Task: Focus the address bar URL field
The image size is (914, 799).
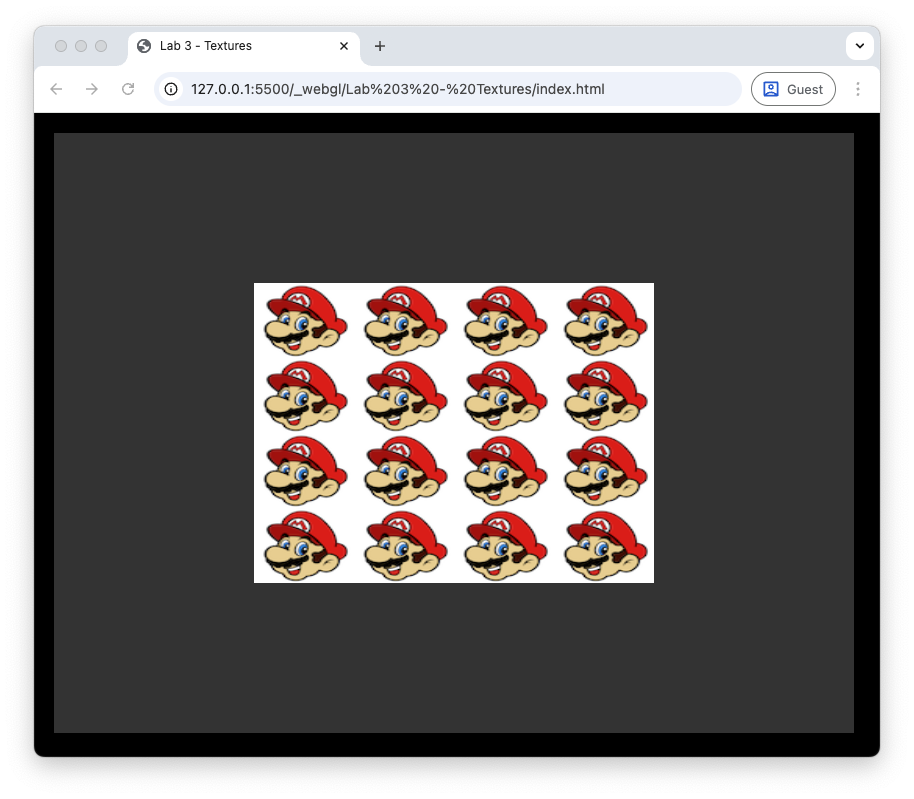Action: click(450, 89)
